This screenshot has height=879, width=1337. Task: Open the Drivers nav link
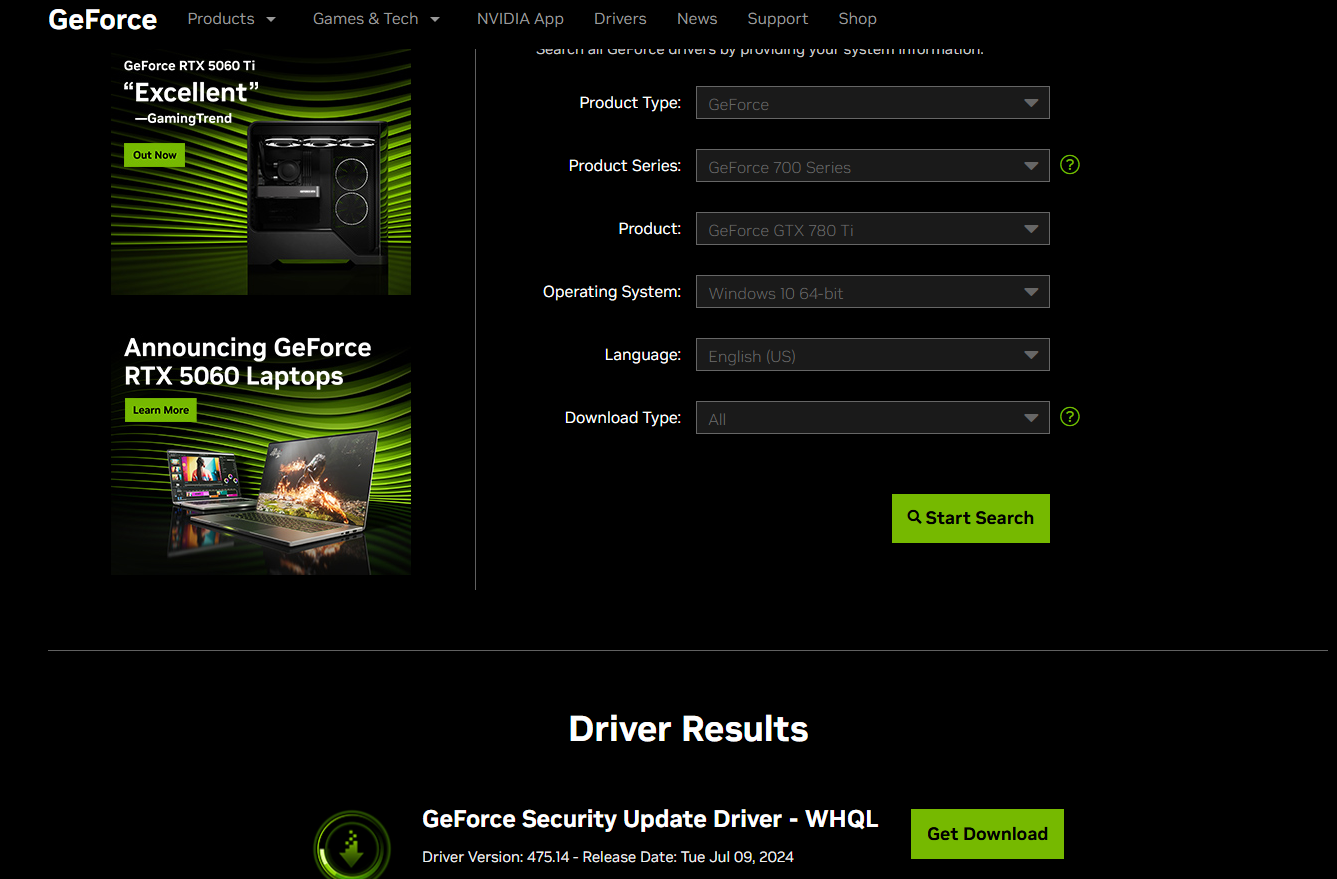pyautogui.click(x=620, y=19)
